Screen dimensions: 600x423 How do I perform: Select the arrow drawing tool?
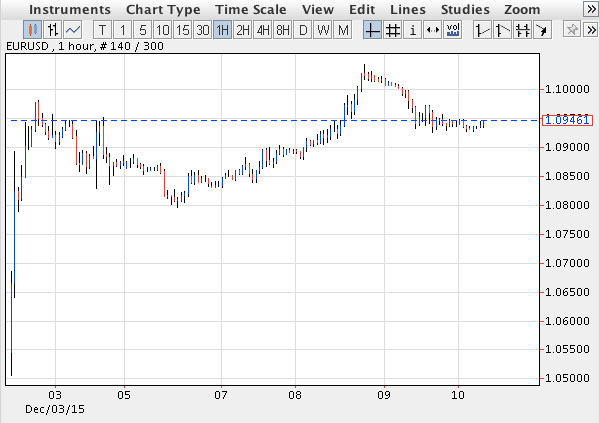click(x=542, y=30)
